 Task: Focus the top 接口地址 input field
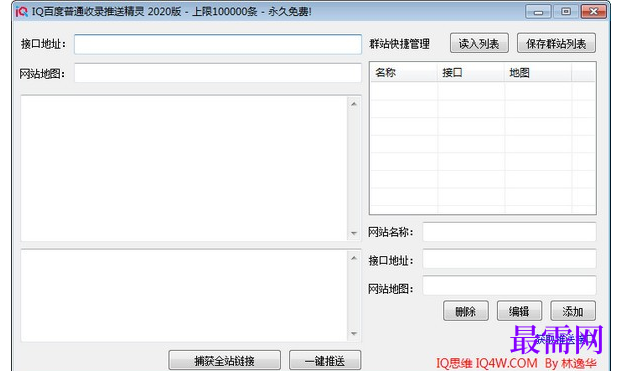218,44
